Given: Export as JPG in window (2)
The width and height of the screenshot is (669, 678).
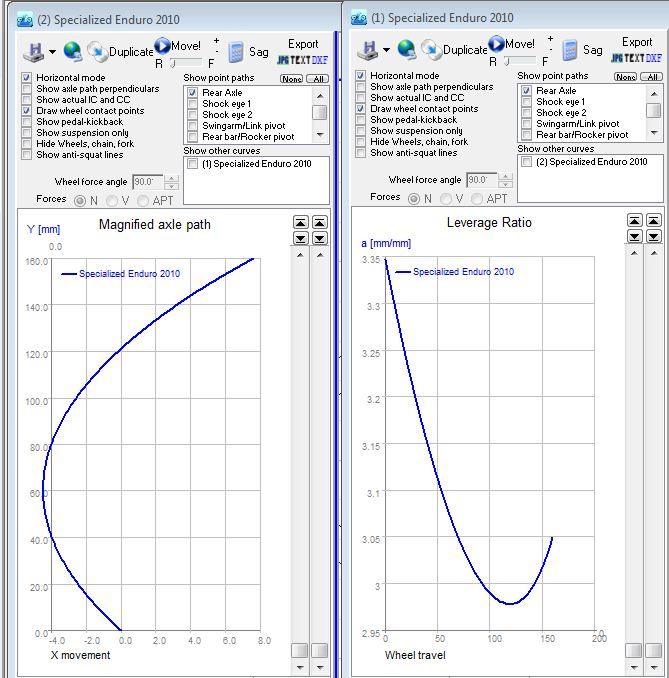Looking at the screenshot, I should coord(283,60).
